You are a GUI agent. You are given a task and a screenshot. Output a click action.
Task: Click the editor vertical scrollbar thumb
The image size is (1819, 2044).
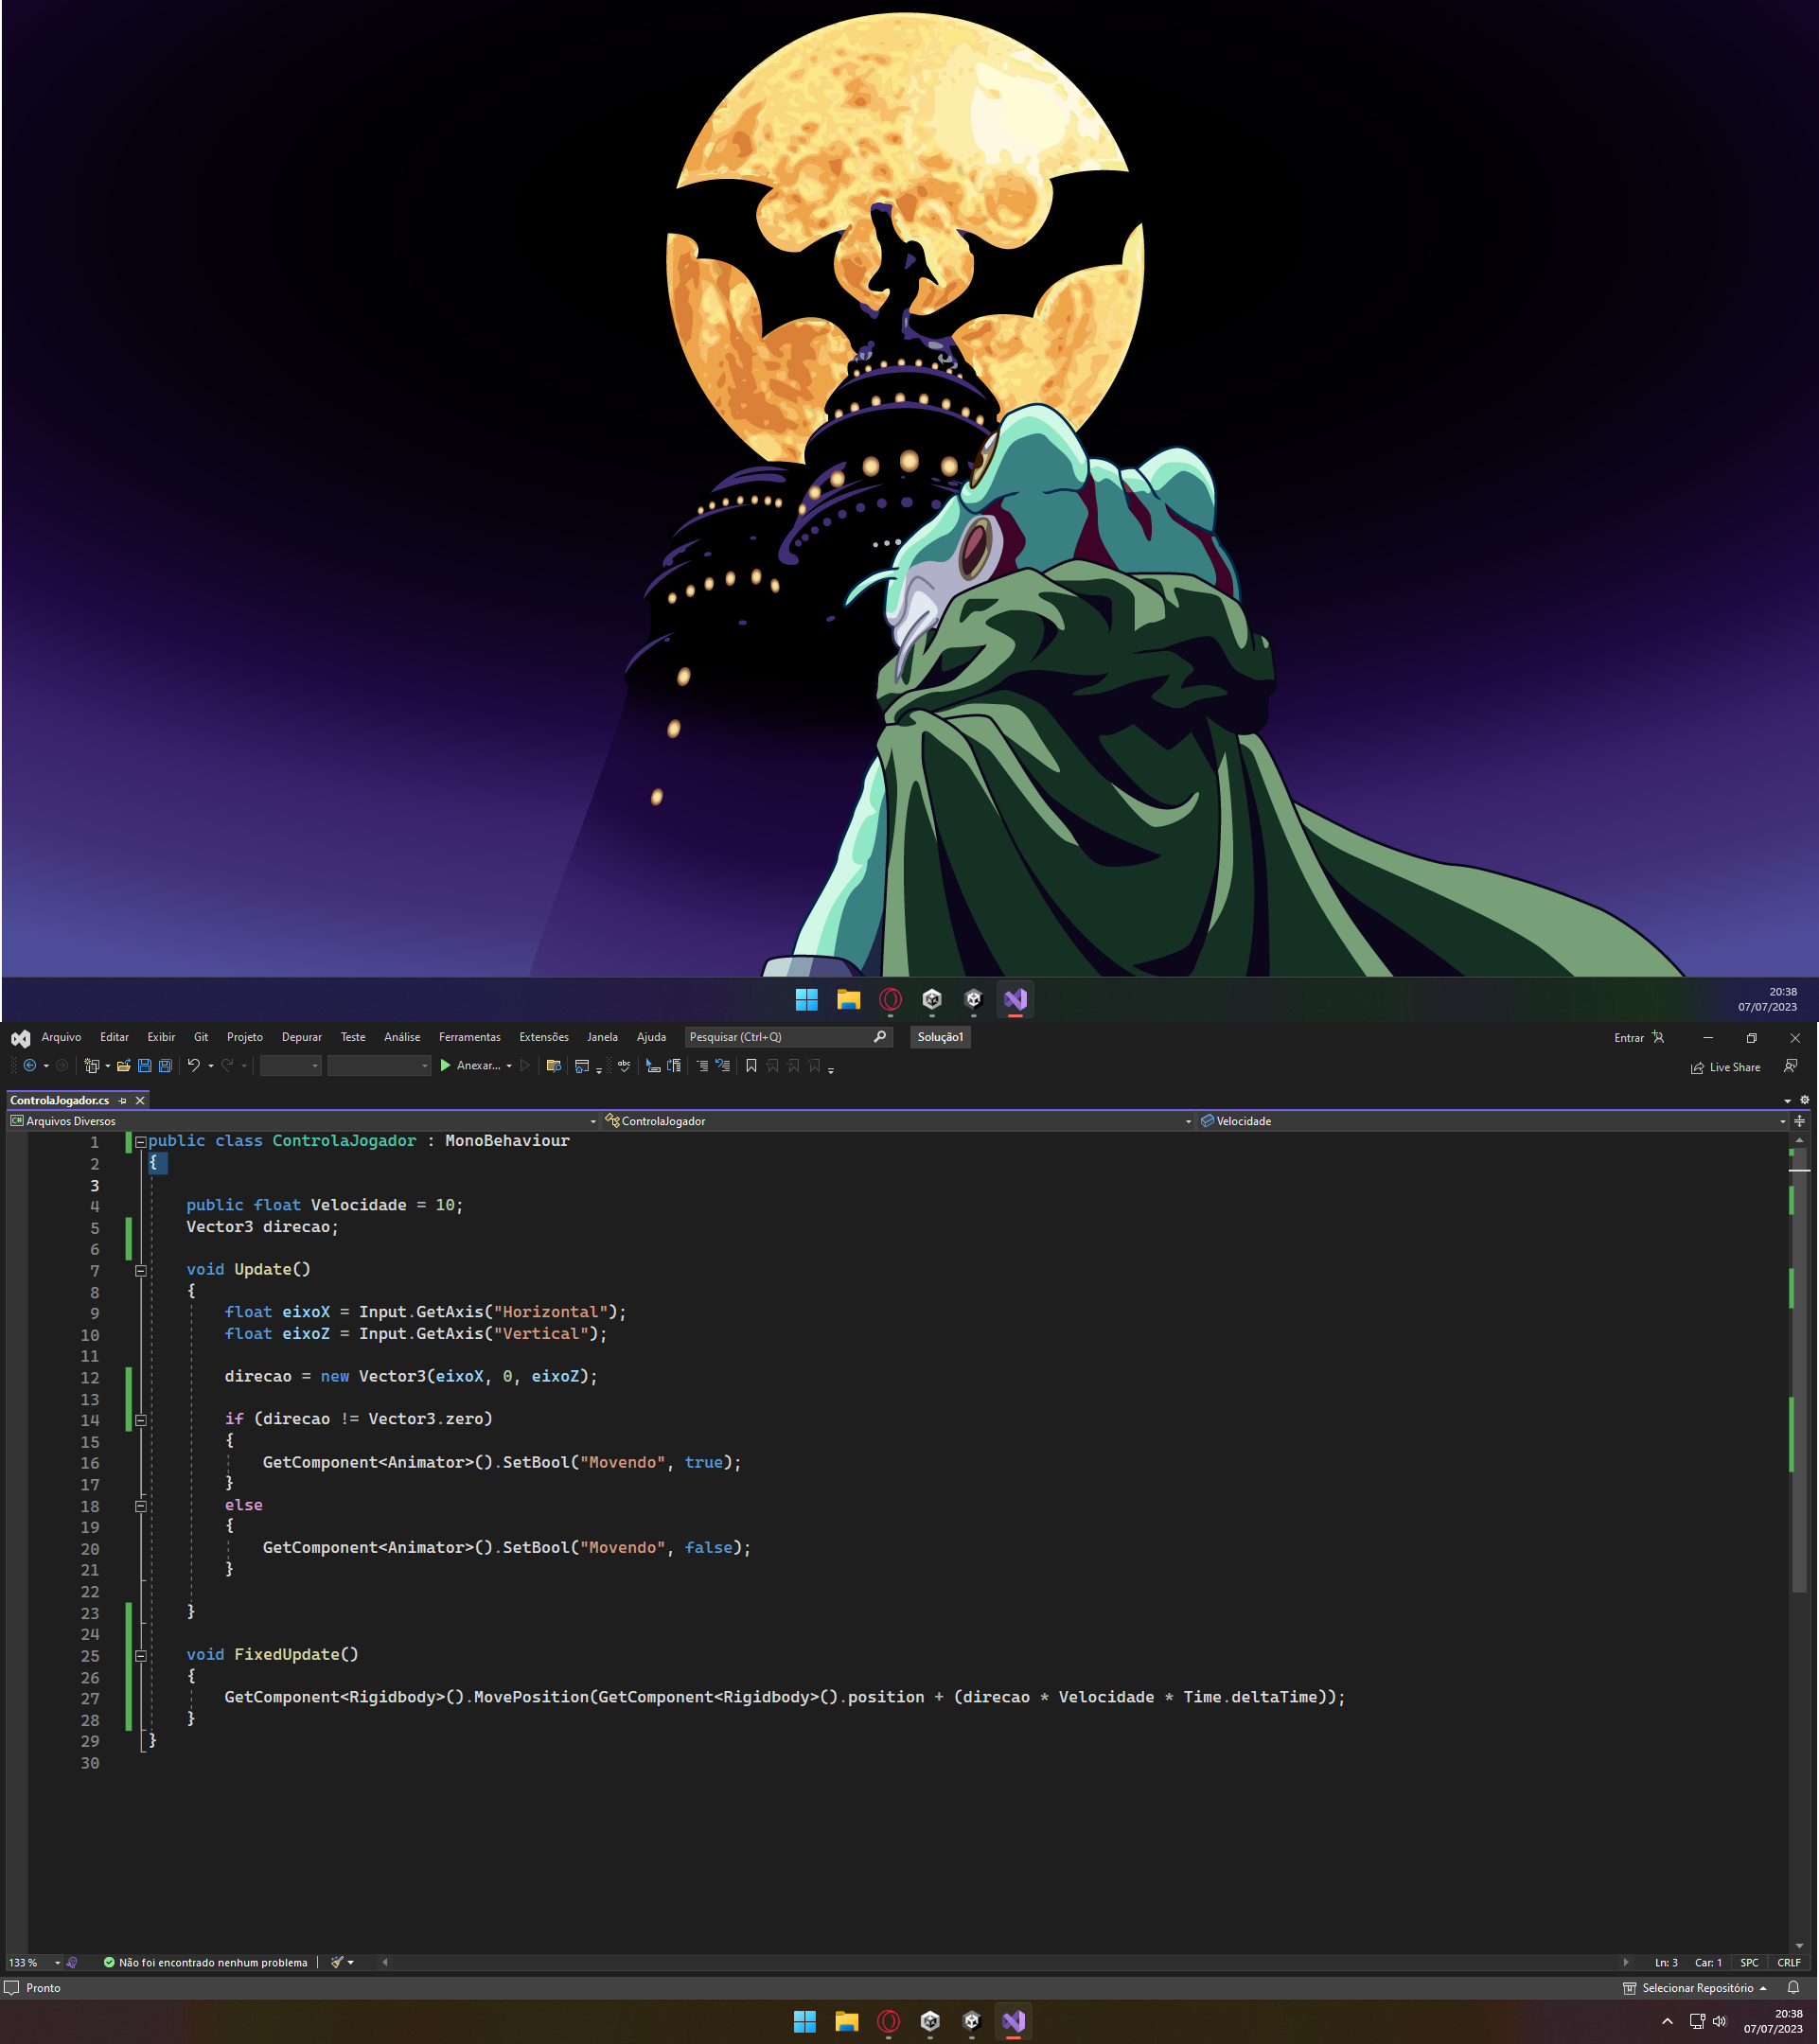pyautogui.click(x=1799, y=1370)
